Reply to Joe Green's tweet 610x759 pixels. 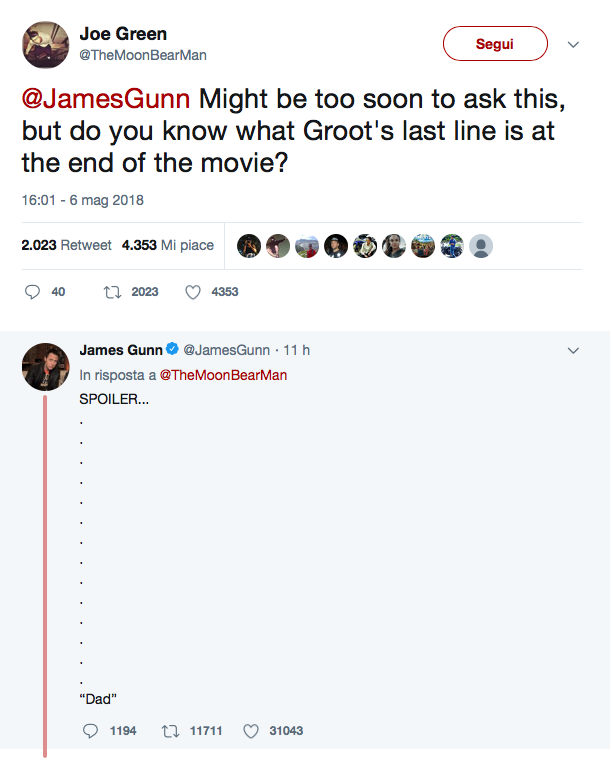click(x=32, y=292)
